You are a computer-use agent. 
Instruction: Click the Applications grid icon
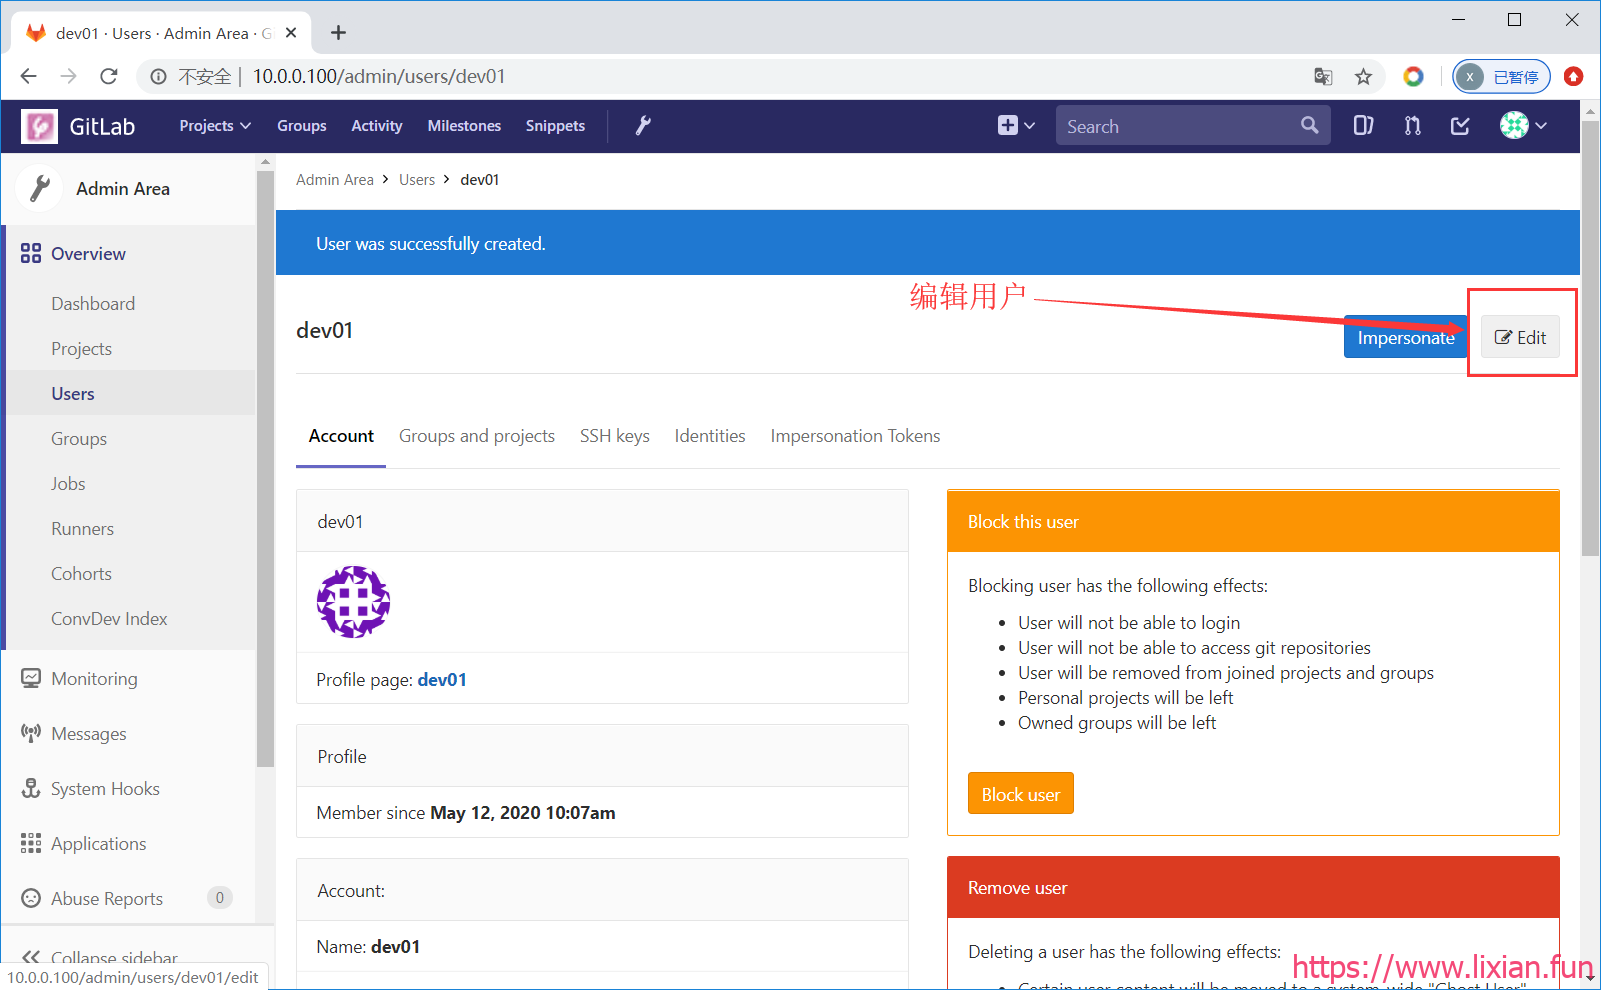tap(31, 843)
